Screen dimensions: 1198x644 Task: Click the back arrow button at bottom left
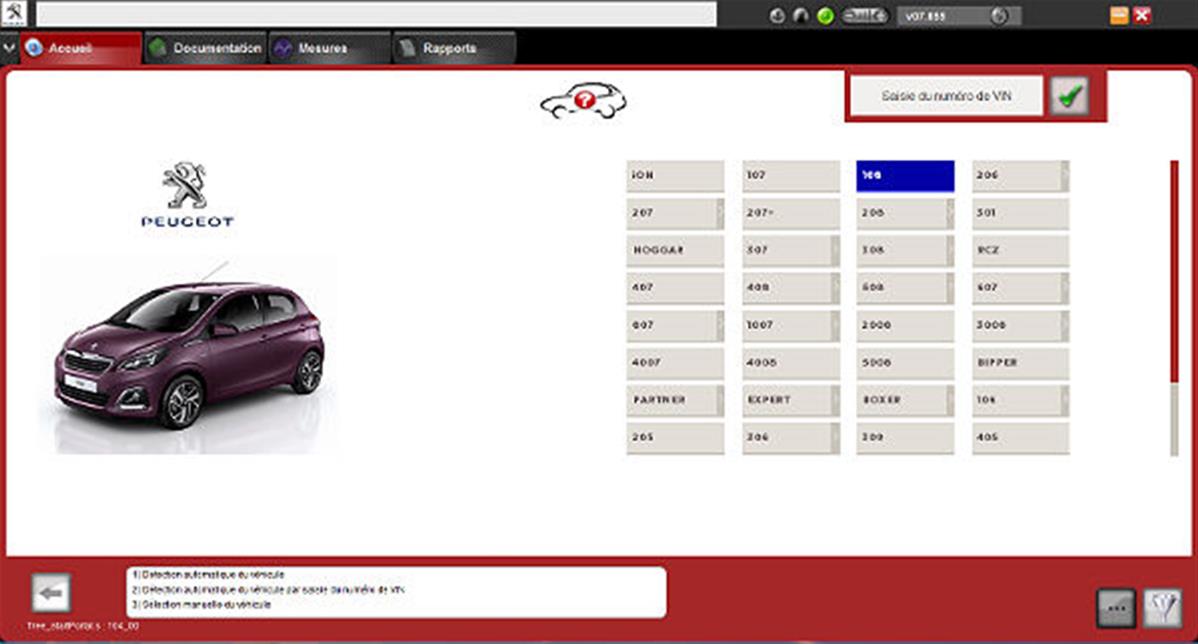click(51, 593)
